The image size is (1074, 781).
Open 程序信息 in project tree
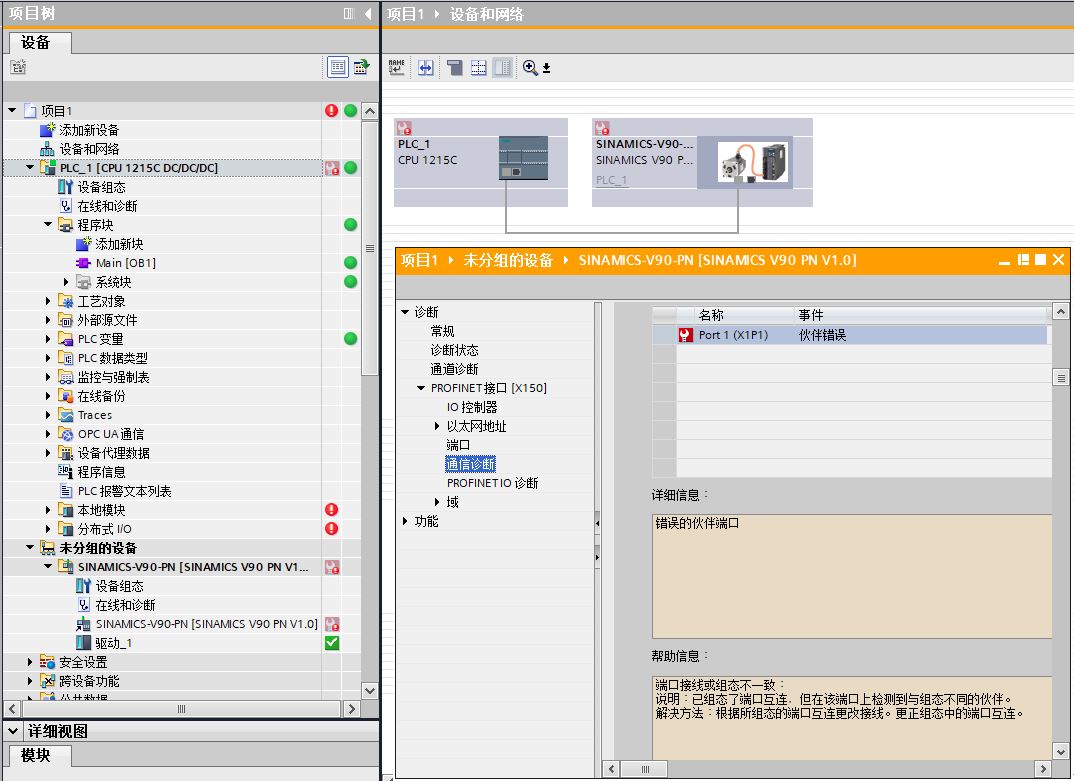click(x=101, y=472)
